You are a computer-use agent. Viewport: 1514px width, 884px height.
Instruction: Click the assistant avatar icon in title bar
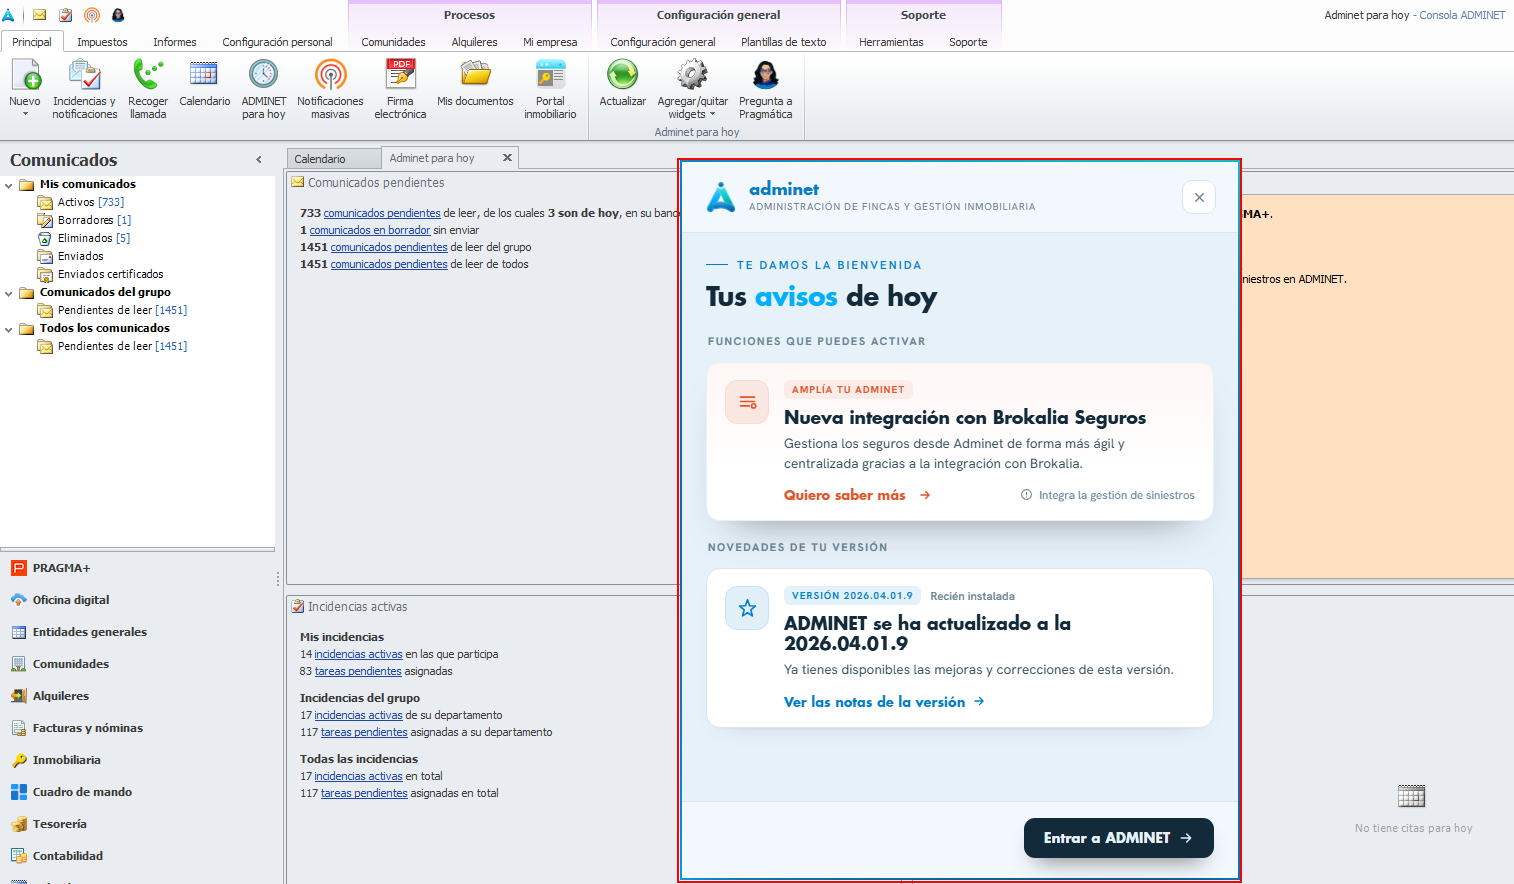pyautogui.click(x=118, y=15)
